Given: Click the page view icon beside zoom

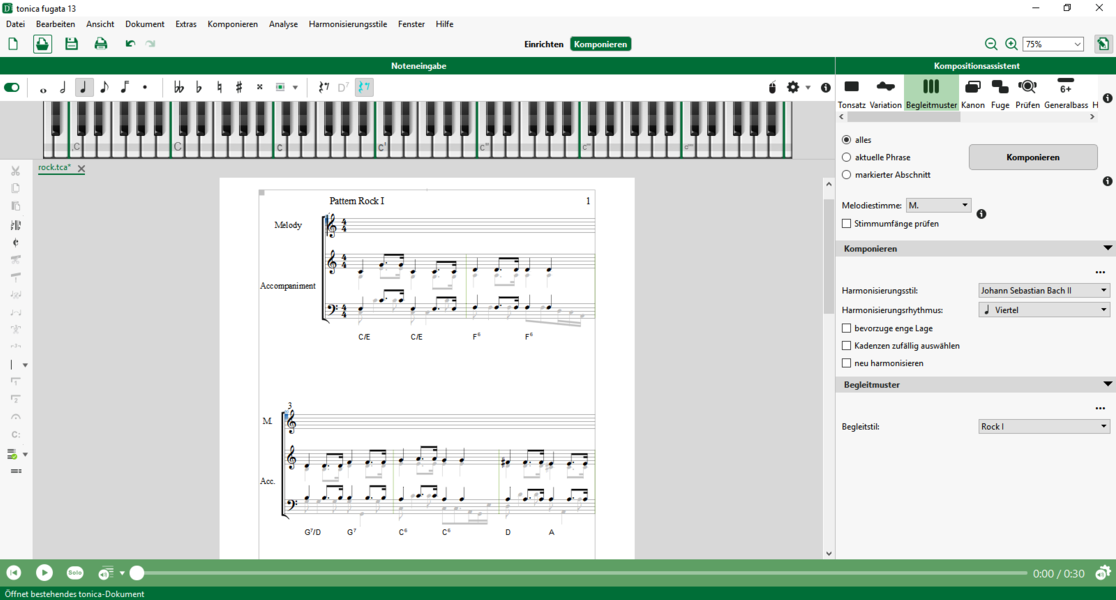Looking at the screenshot, I should click(1102, 44).
